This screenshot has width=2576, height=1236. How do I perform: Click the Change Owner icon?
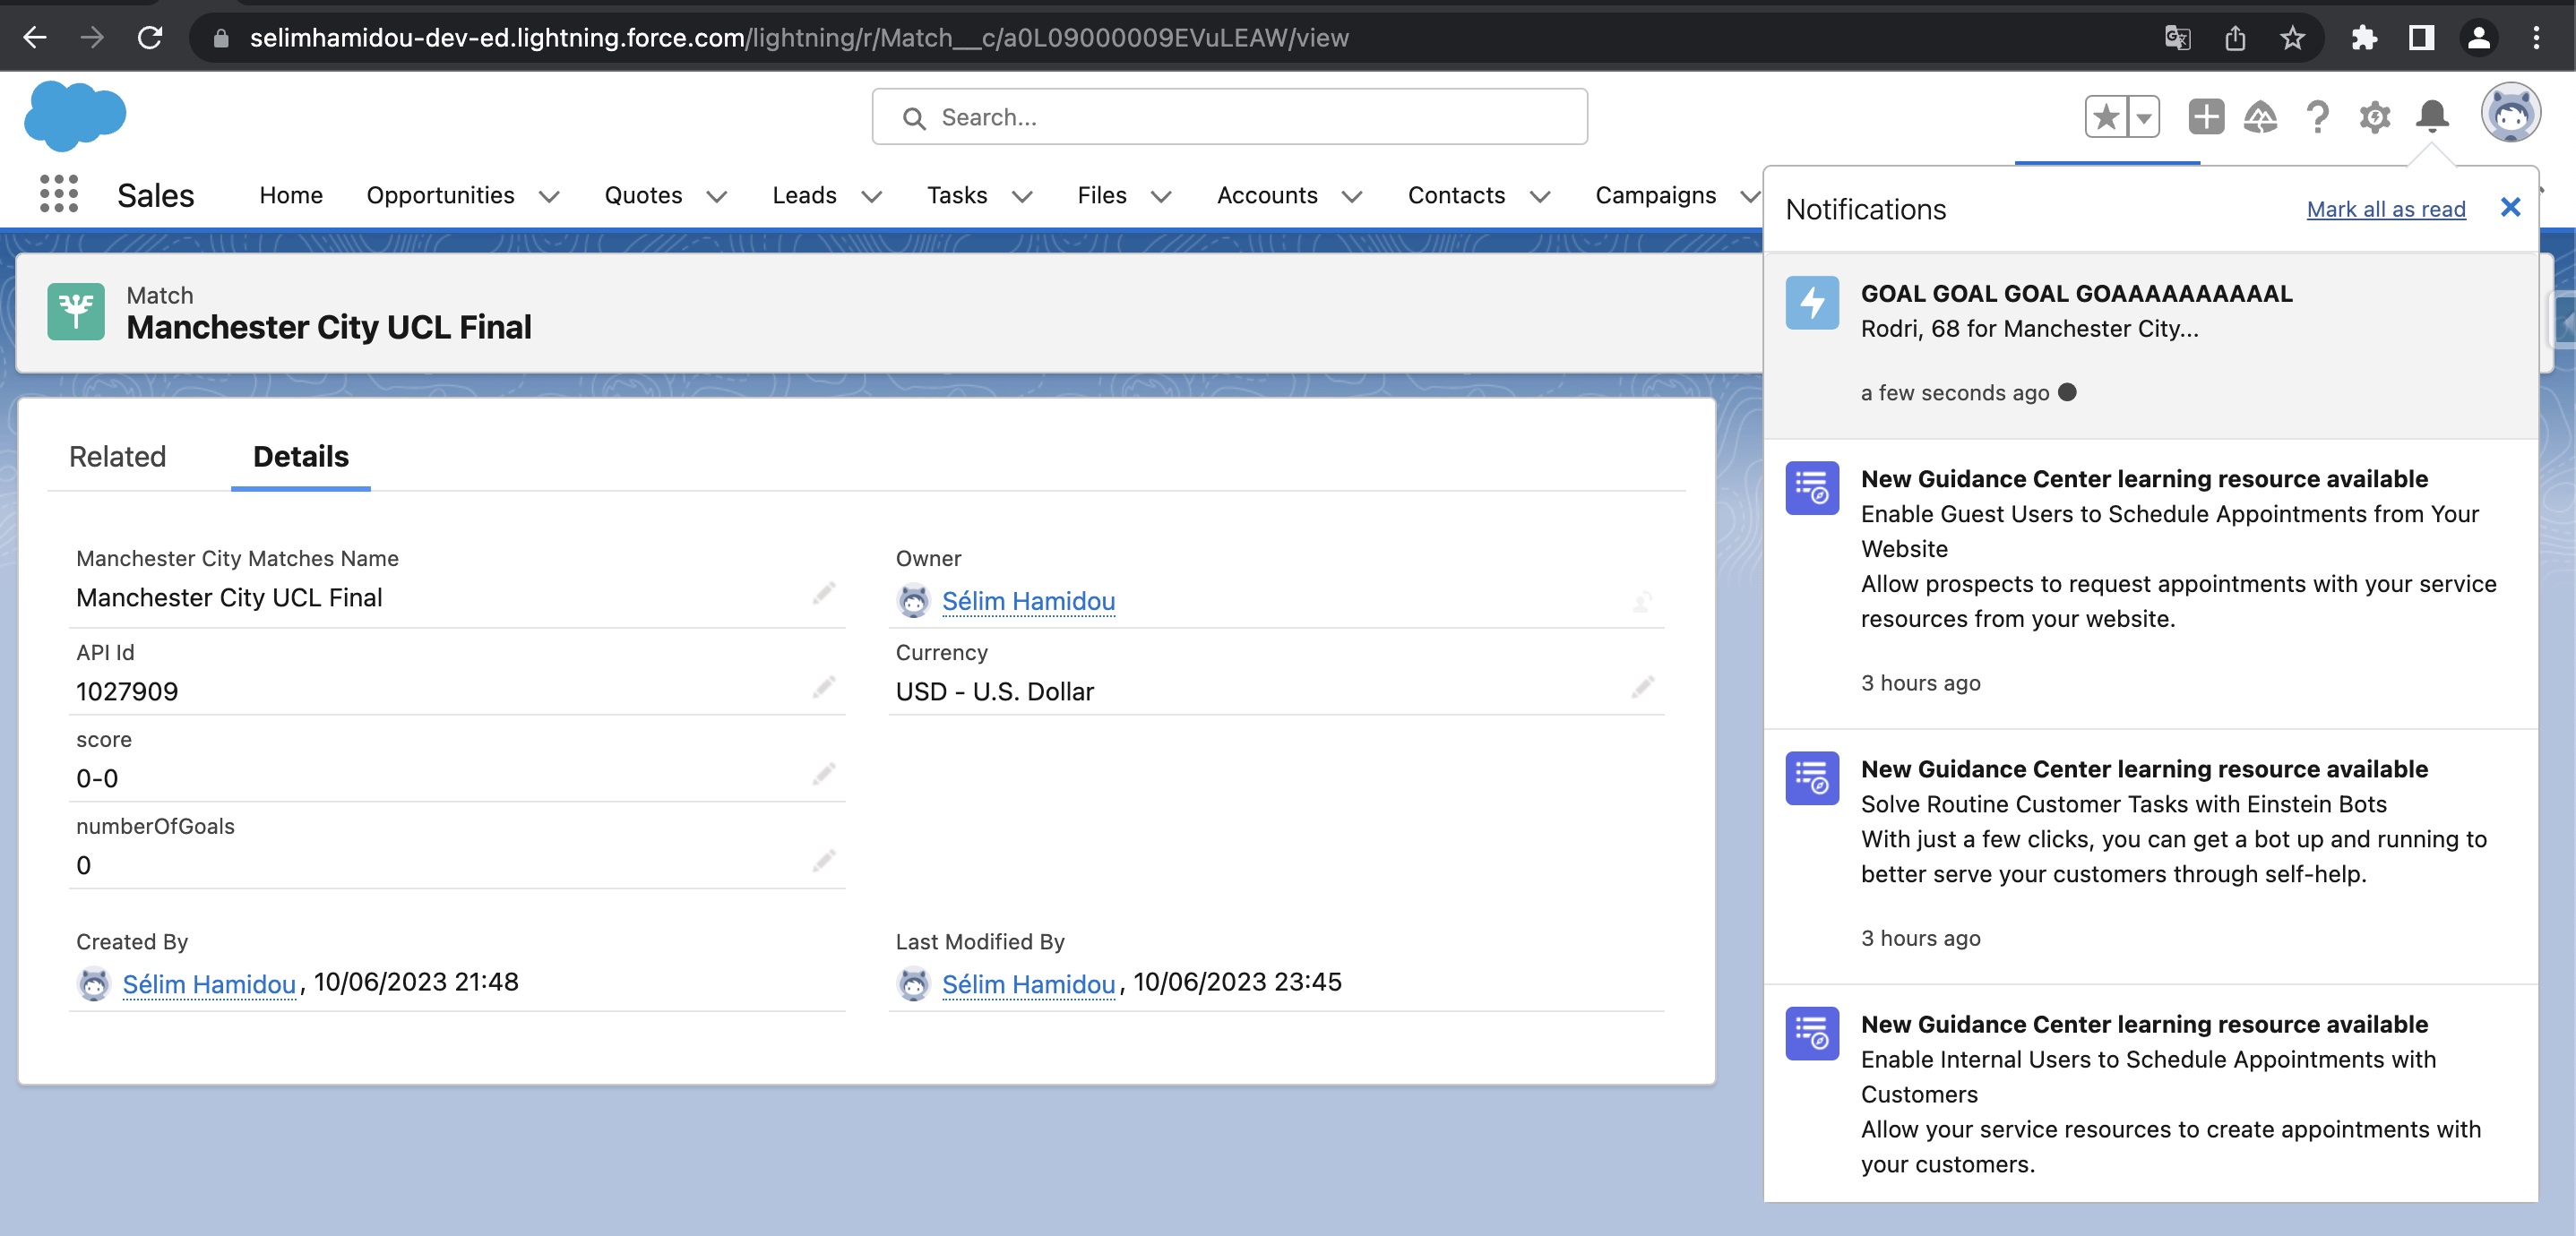coord(1642,601)
